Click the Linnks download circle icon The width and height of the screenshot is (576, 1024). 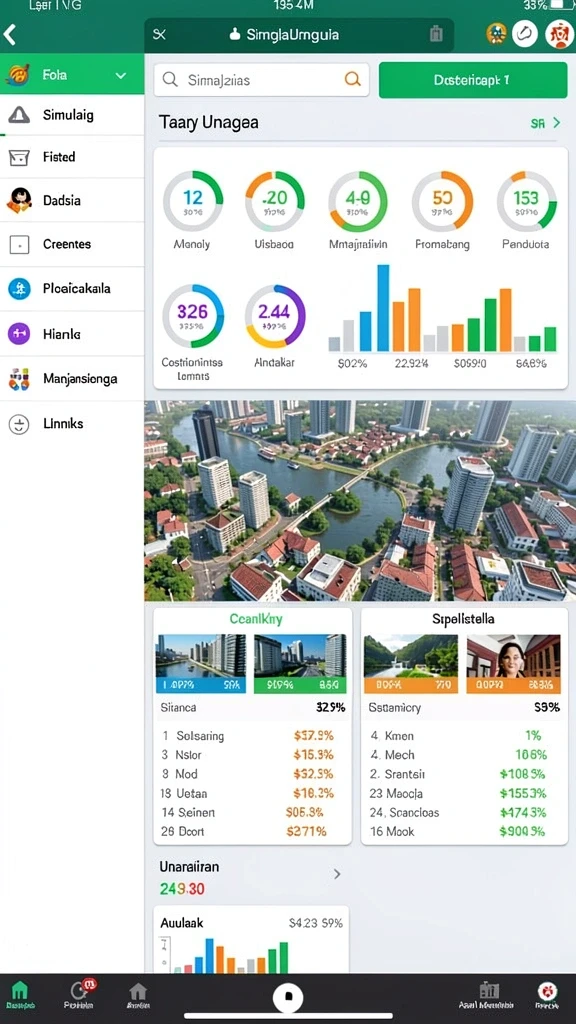[19, 424]
